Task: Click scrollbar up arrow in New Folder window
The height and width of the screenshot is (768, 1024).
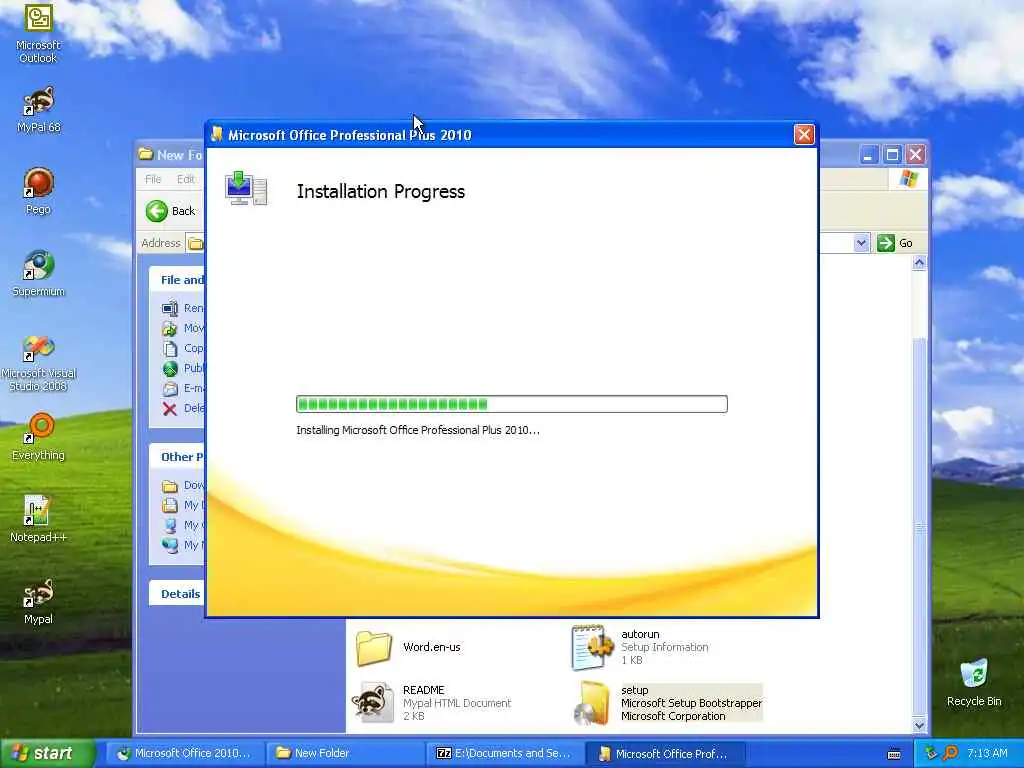Action: pos(920,263)
